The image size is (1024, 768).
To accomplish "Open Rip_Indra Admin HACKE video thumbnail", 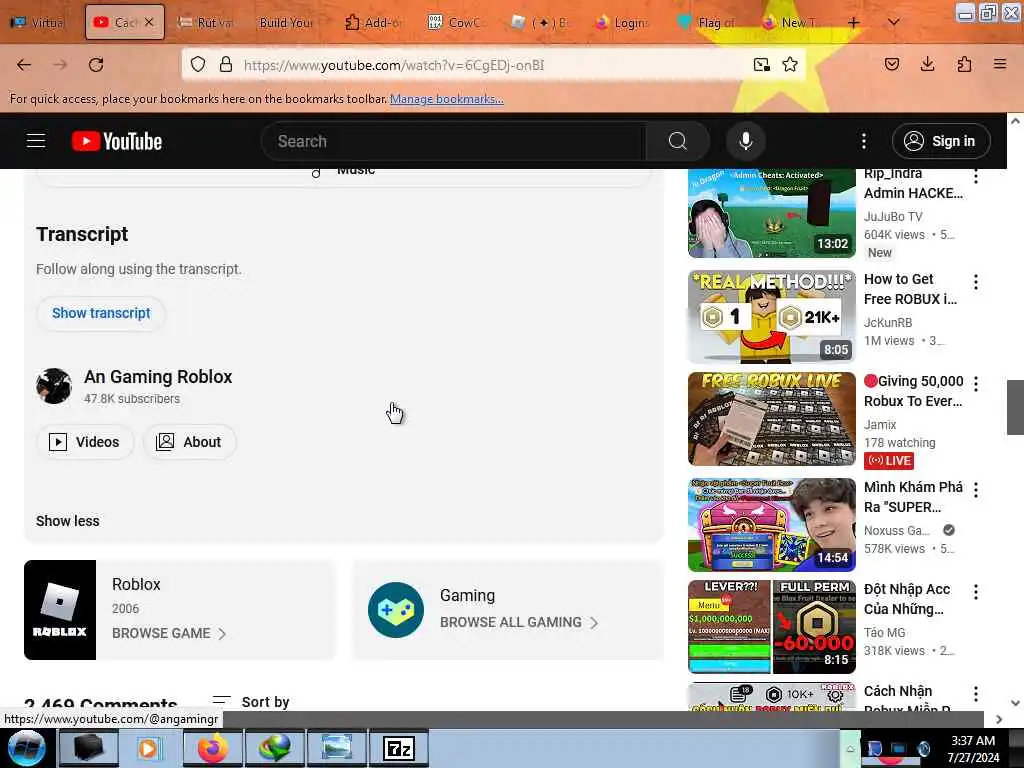I will 771,214.
